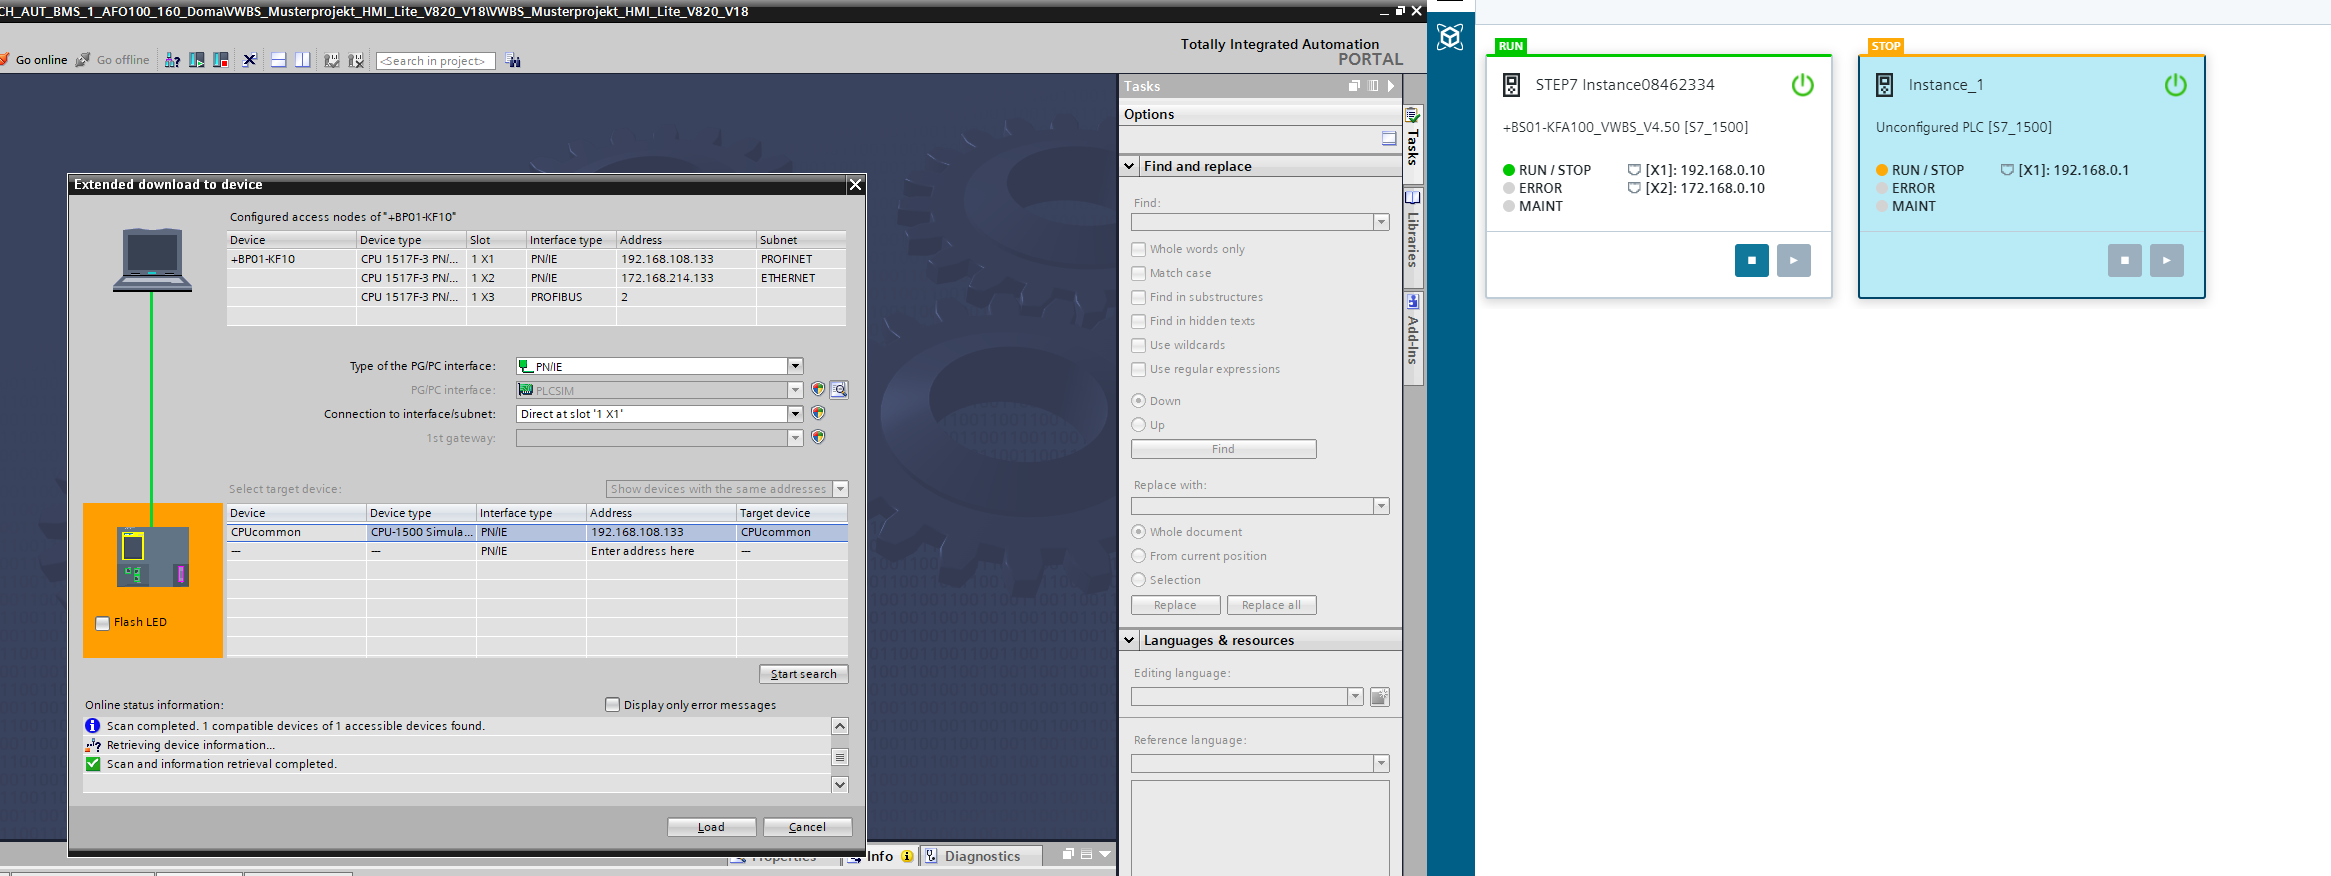
Task: Select the Up search direction radio
Action: tap(1138, 425)
